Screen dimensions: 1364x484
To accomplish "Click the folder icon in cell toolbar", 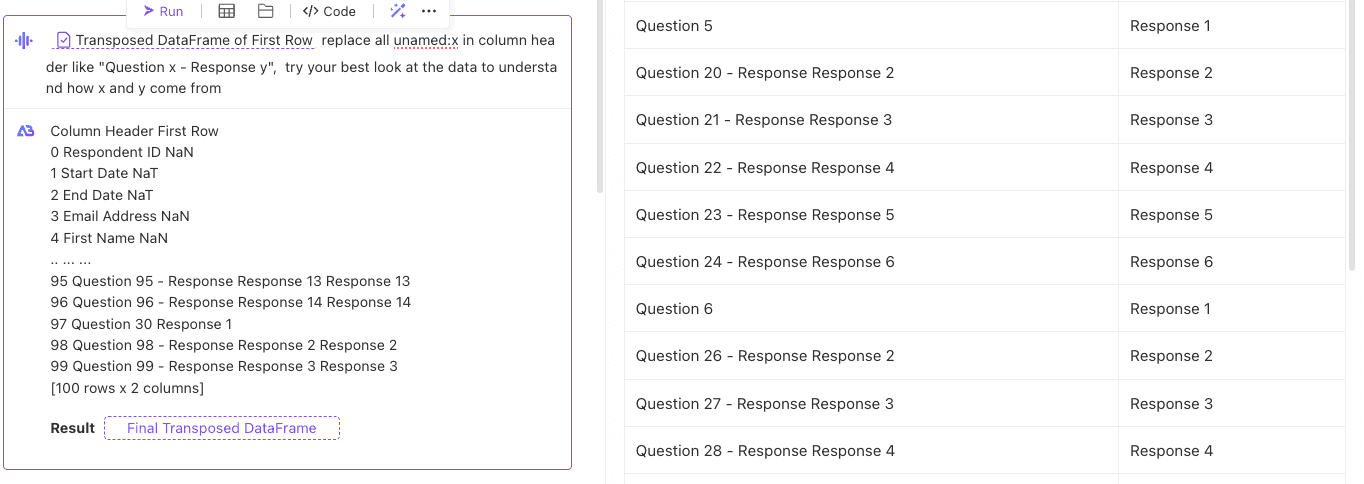I will 265,11.
